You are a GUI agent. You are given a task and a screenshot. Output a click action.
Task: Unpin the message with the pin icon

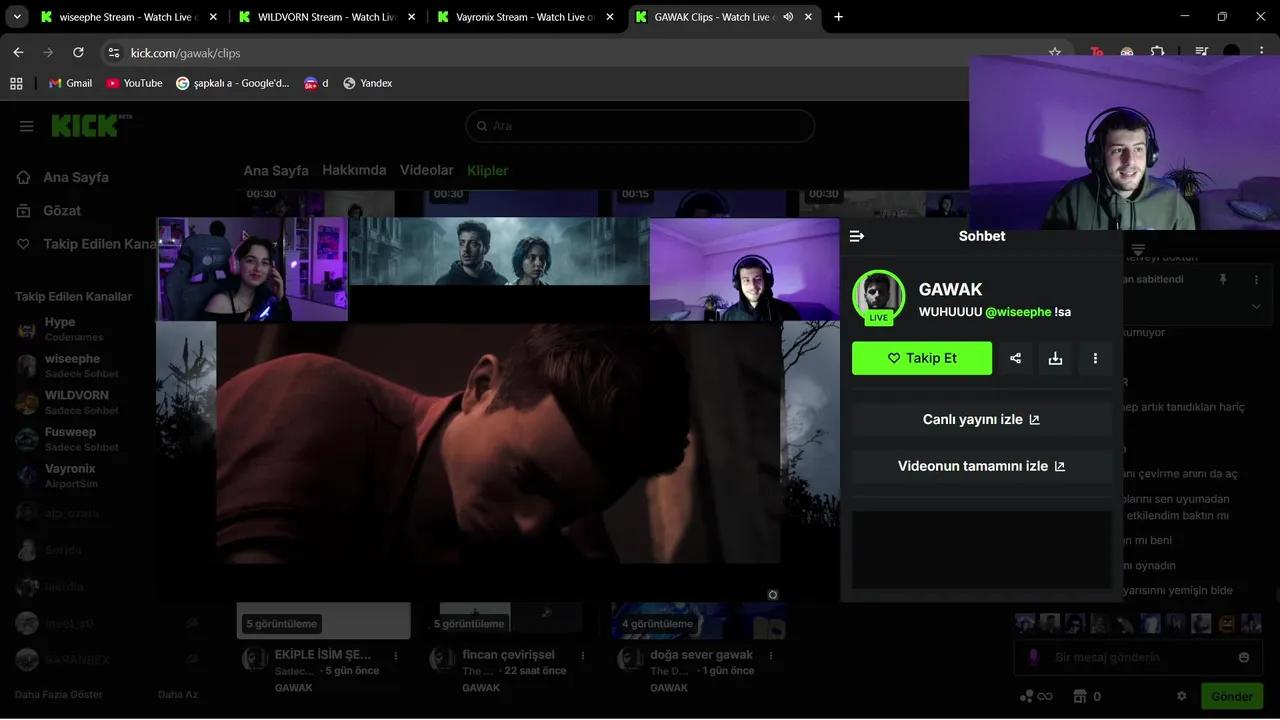point(1222,280)
